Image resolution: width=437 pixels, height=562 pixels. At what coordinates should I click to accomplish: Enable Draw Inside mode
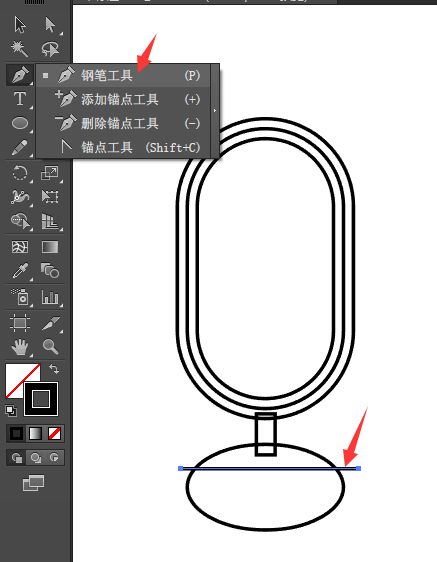[54, 458]
